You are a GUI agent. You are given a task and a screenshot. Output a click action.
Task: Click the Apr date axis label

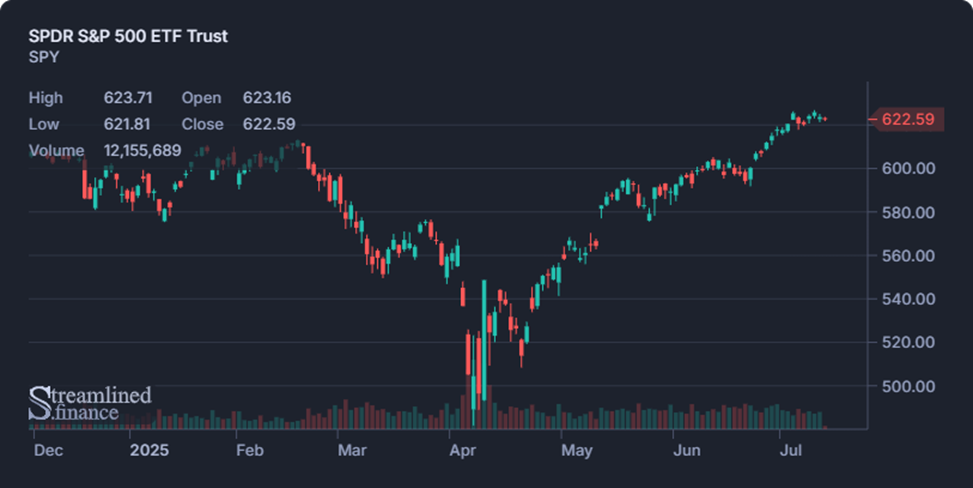[x=462, y=450]
